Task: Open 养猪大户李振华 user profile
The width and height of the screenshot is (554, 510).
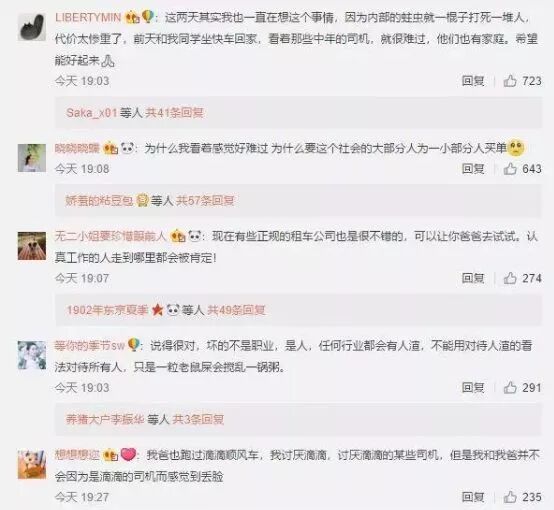Action: tap(105, 420)
